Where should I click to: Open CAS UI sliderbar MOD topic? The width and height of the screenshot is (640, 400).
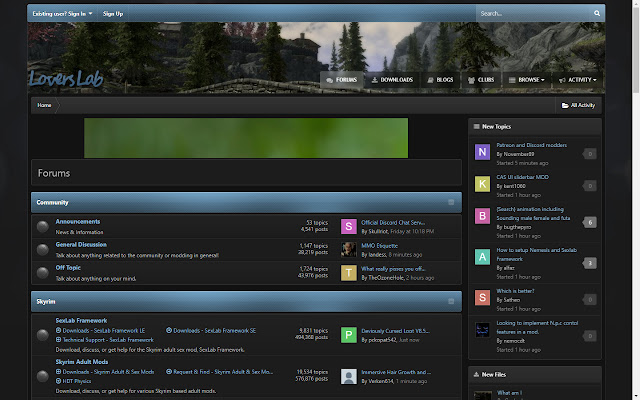(522, 177)
